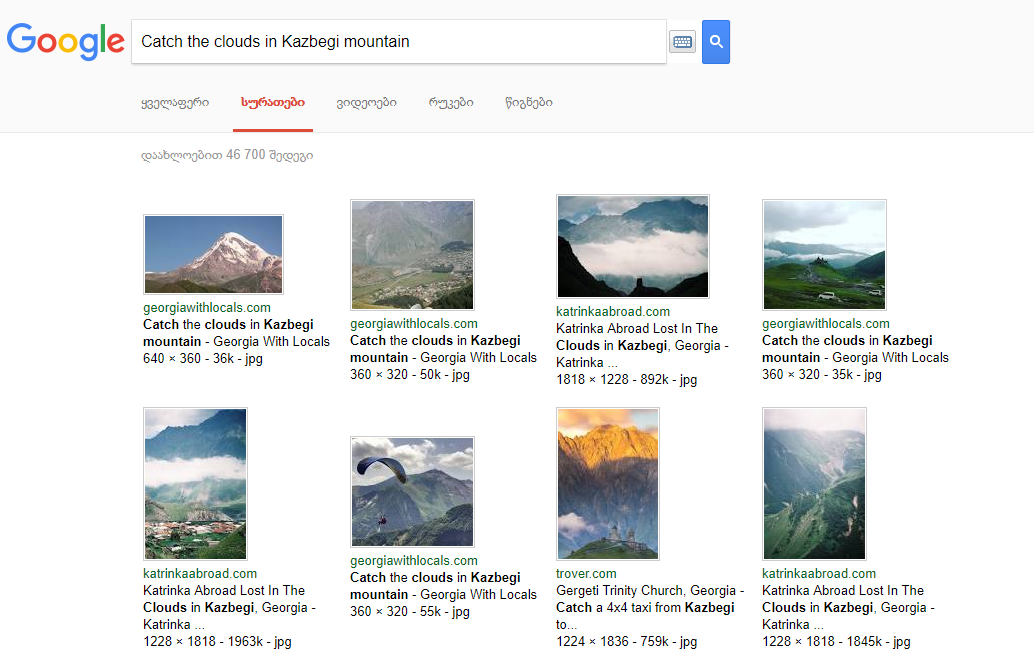Screen dimensions: 1034x657
Task: Open title link of 360 × 320 35k result
Action: pyautogui.click(x=855, y=349)
